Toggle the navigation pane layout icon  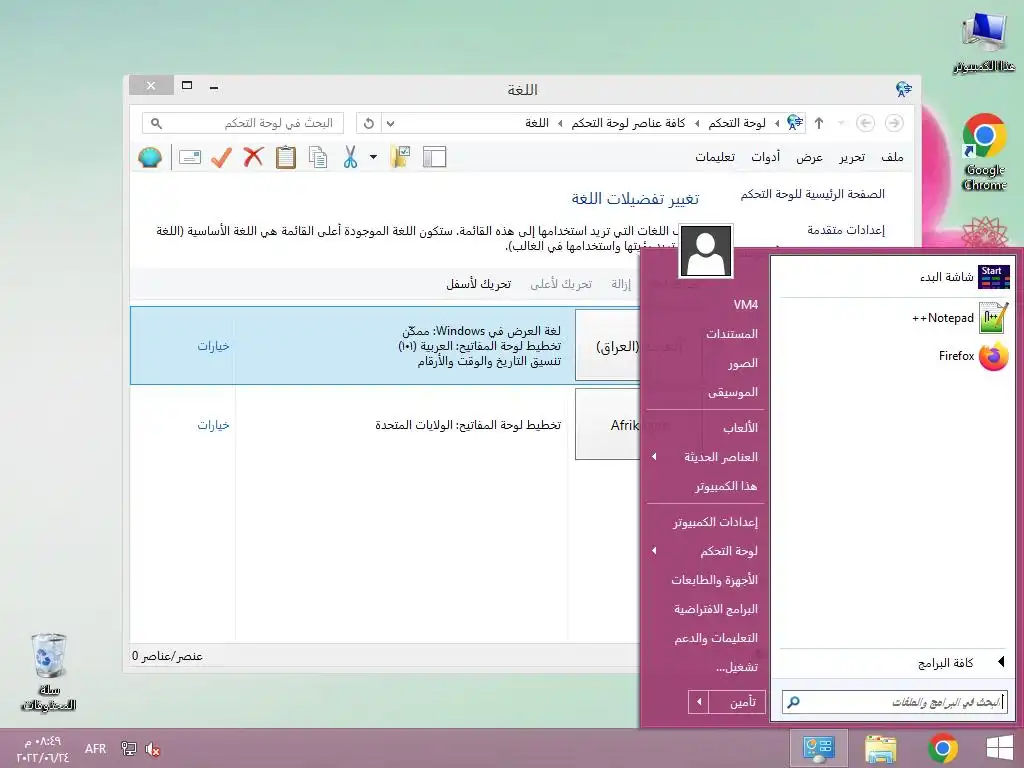pos(434,157)
